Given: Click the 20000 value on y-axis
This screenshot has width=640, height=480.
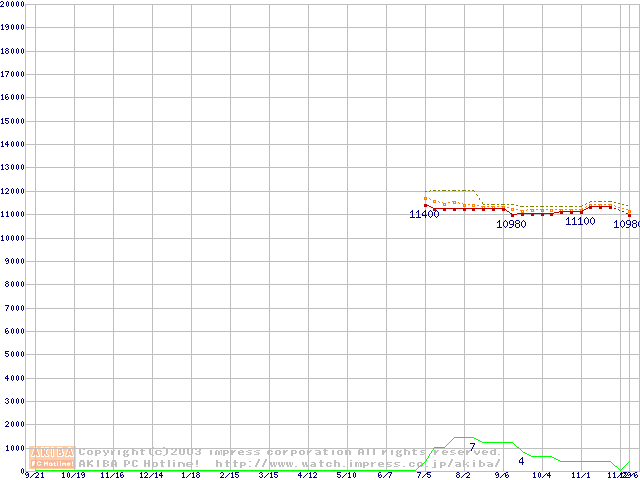Looking at the screenshot, I should (13, 4).
